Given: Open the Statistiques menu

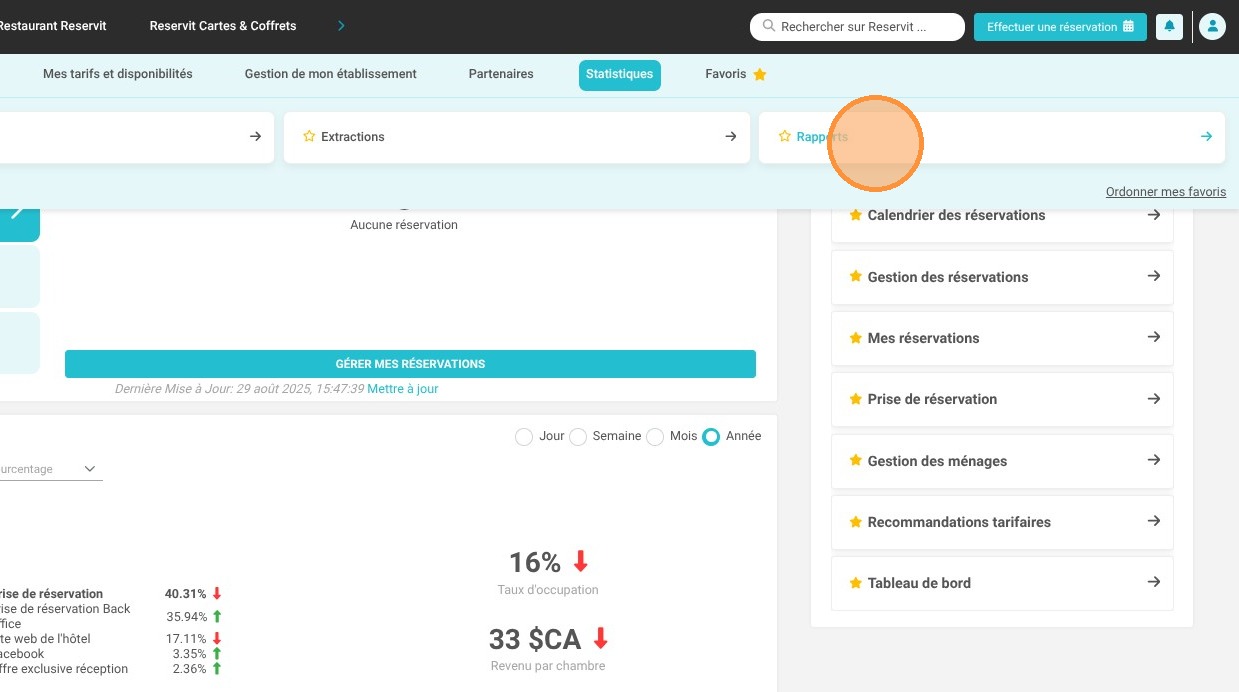Looking at the screenshot, I should coord(620,75).
